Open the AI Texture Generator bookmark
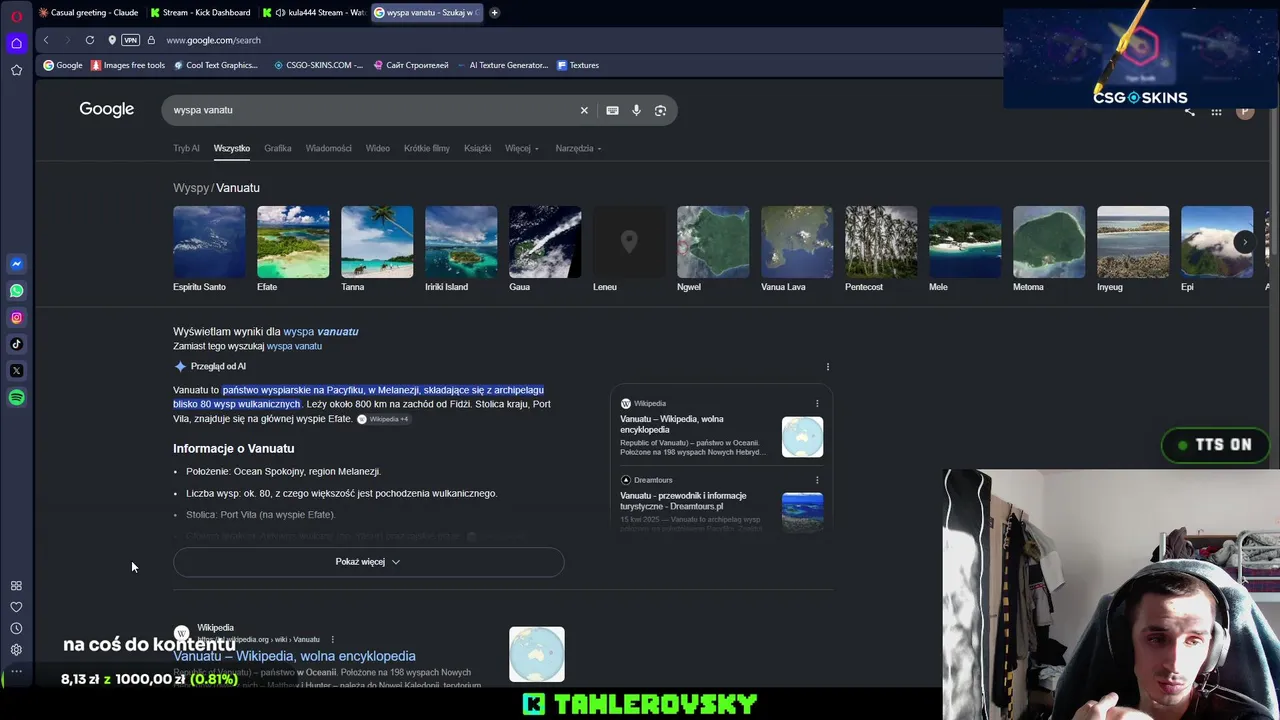This screenshot has width=1280, height=720. click(503, 65)
